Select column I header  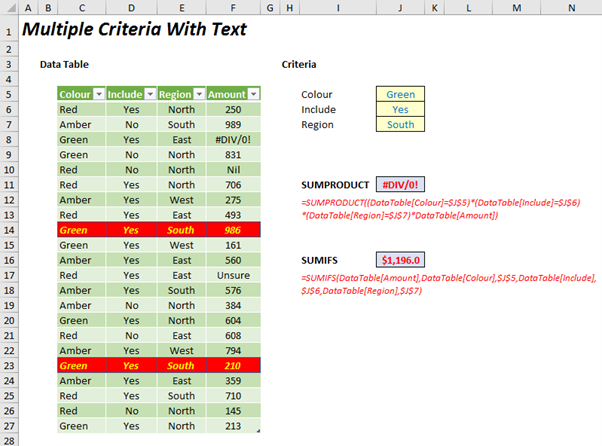(338, 8)
